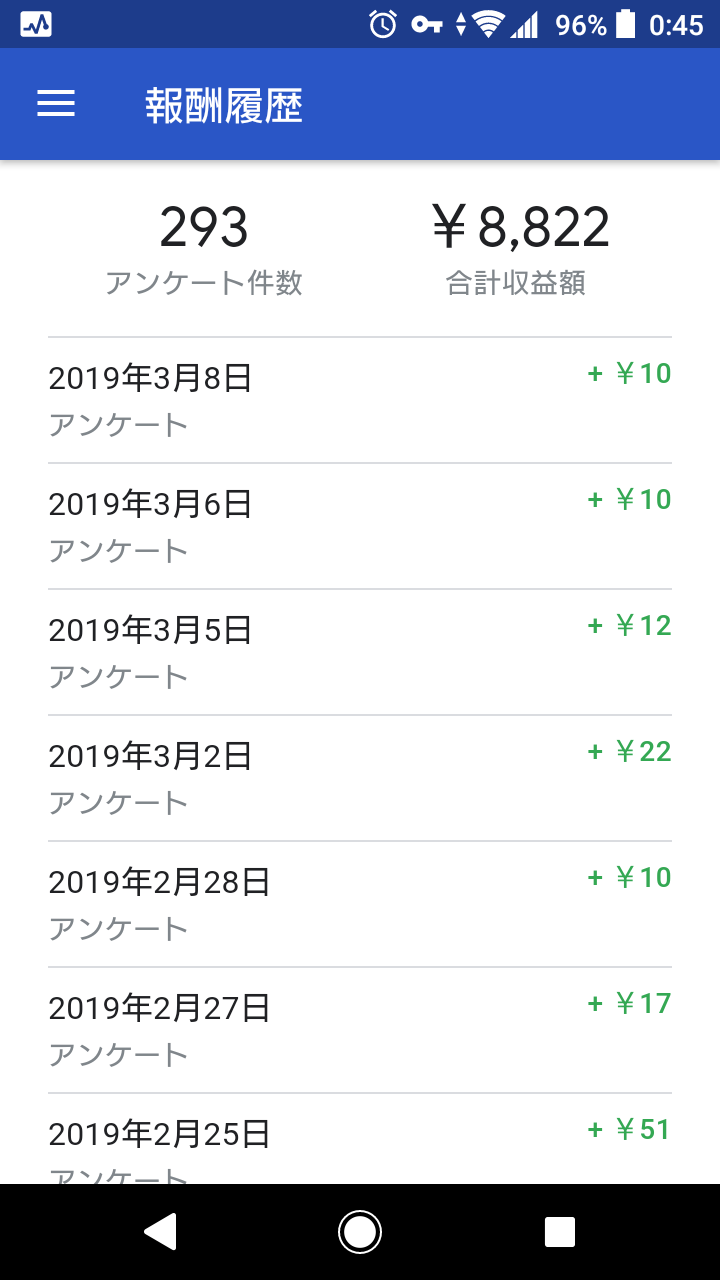Screen dimensions: 720x1280
Task: Open the 2019年3月2日 reward row
Action: 360,778
